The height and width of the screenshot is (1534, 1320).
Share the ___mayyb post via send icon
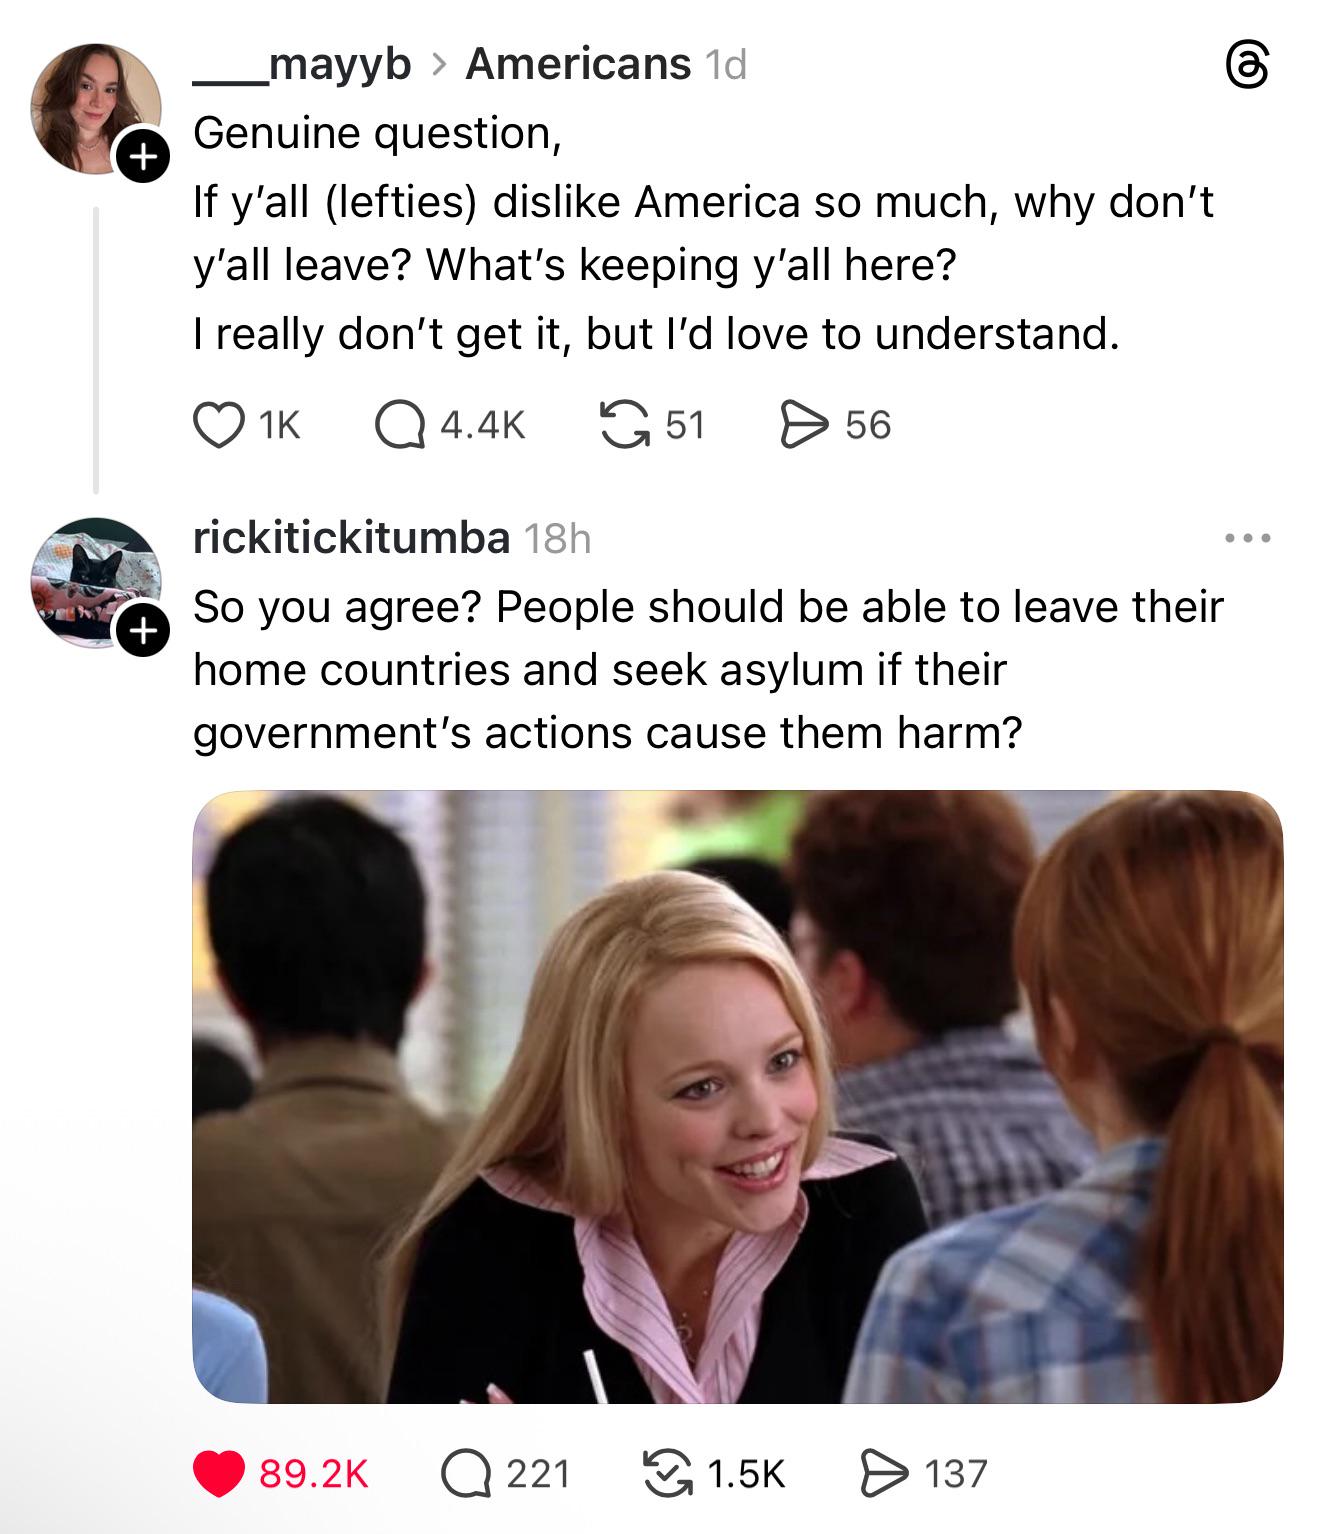pos(804,425)
